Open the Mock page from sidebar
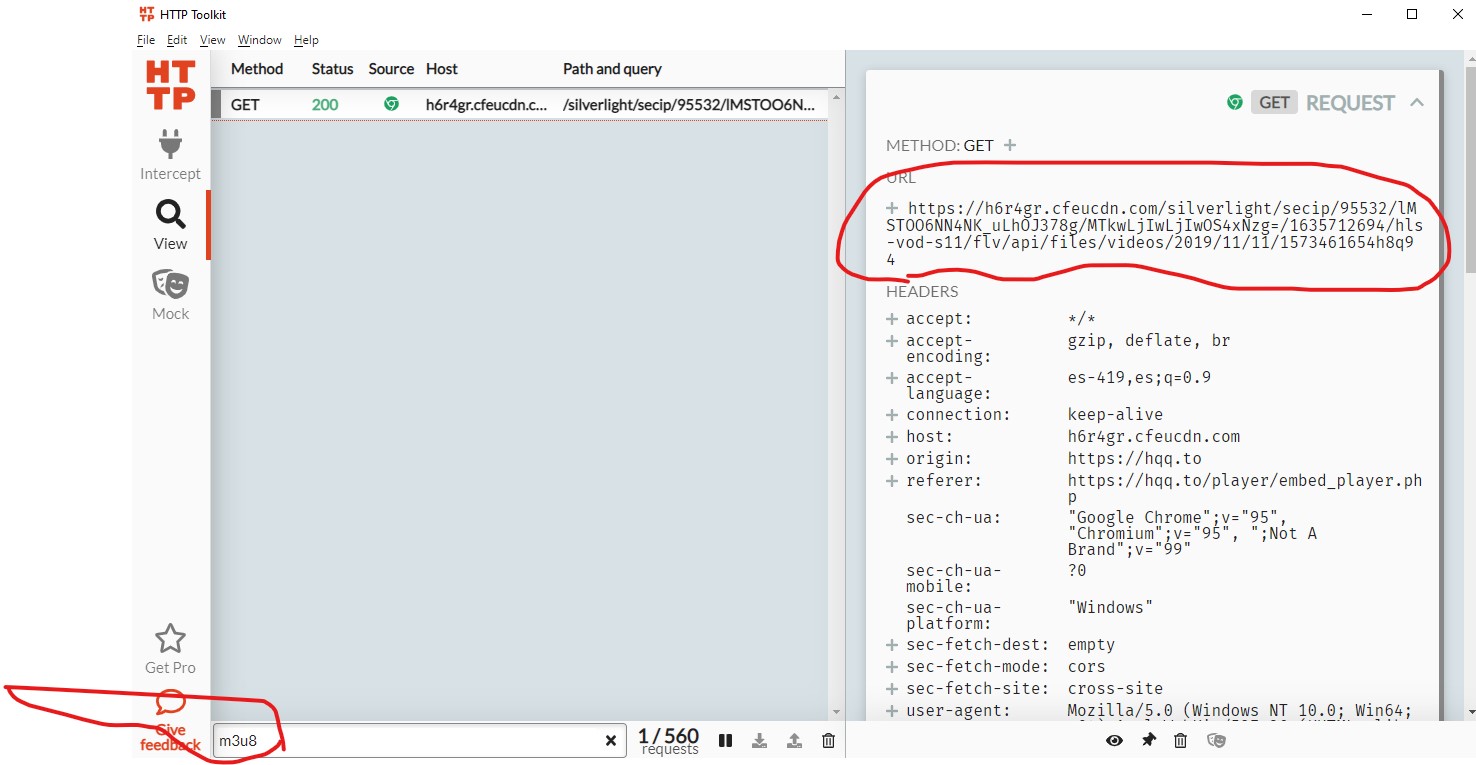Viewport: 1476px width, 765px height. click(170, 295)
